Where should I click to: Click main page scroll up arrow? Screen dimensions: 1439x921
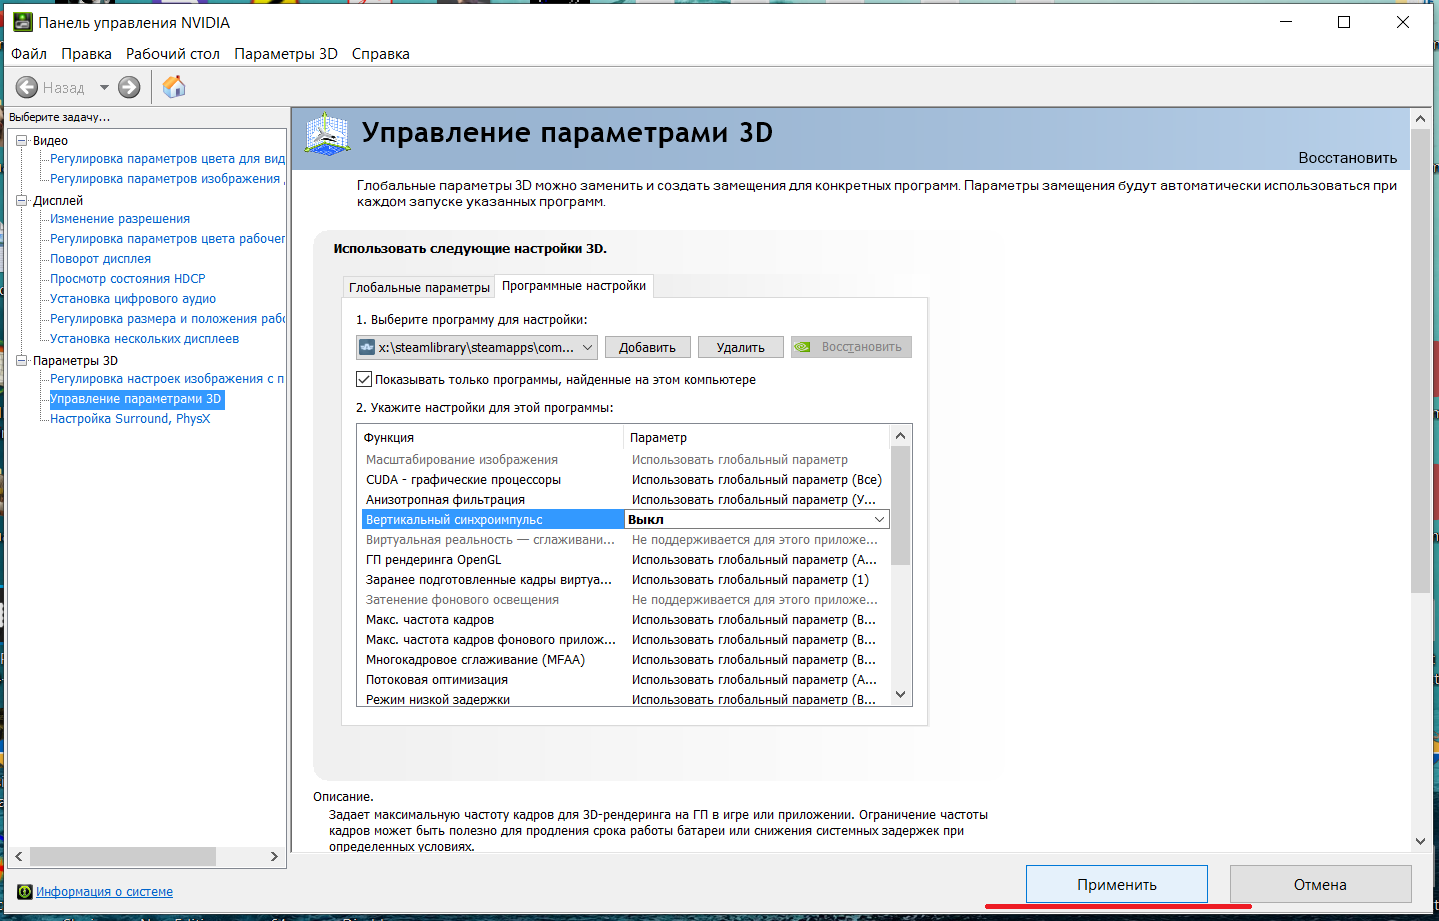(x=1420, y=118)
